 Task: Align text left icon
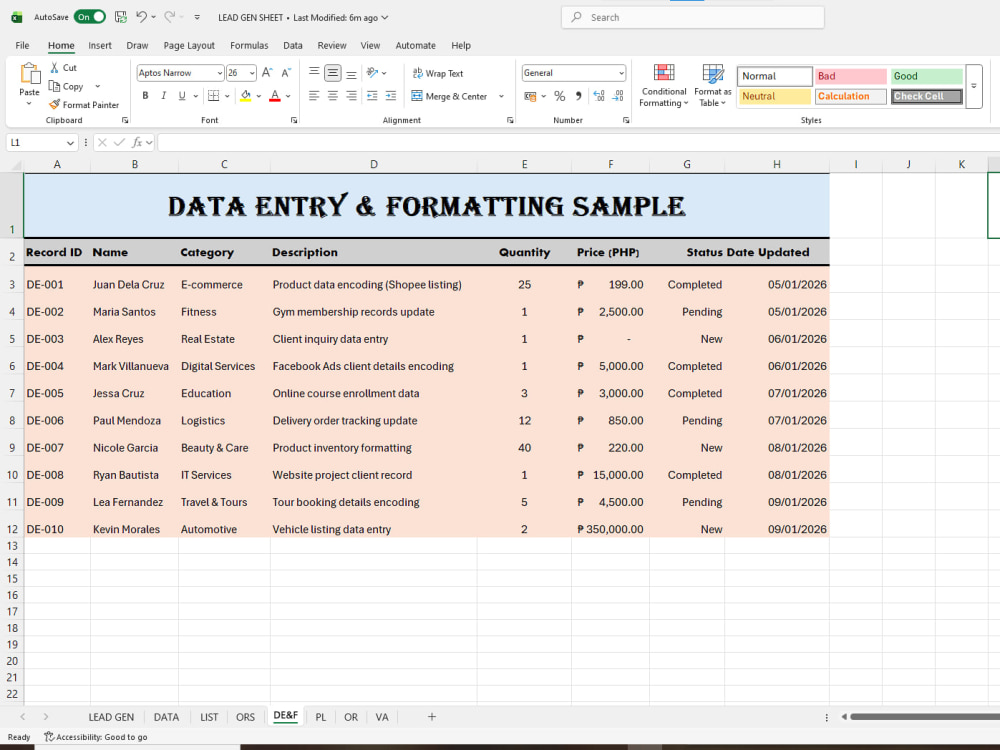[x=314, y=96]
